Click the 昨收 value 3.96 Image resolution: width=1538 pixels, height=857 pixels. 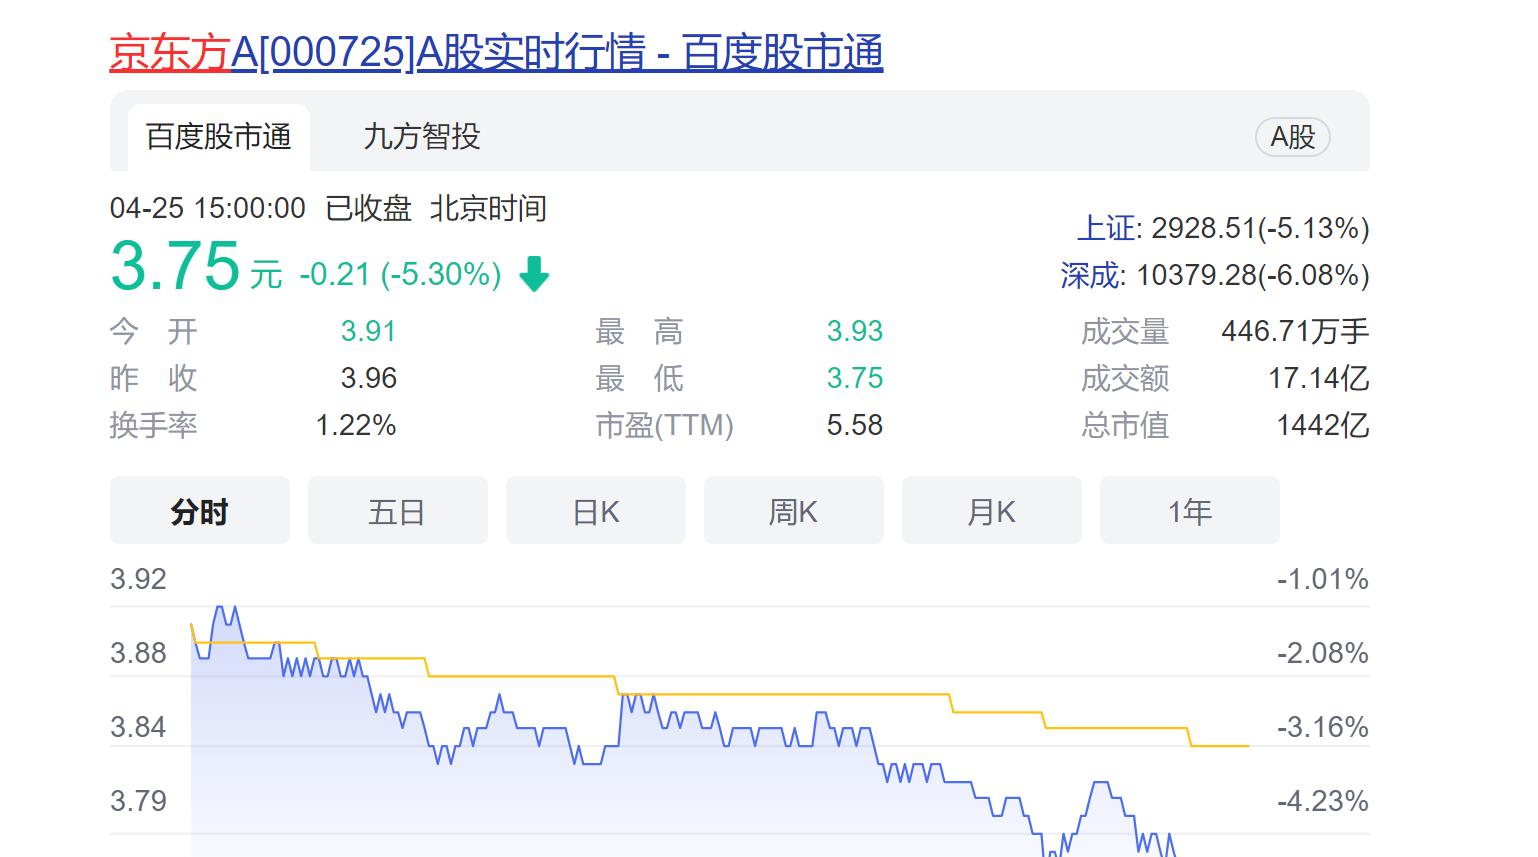tap(368, 378)
